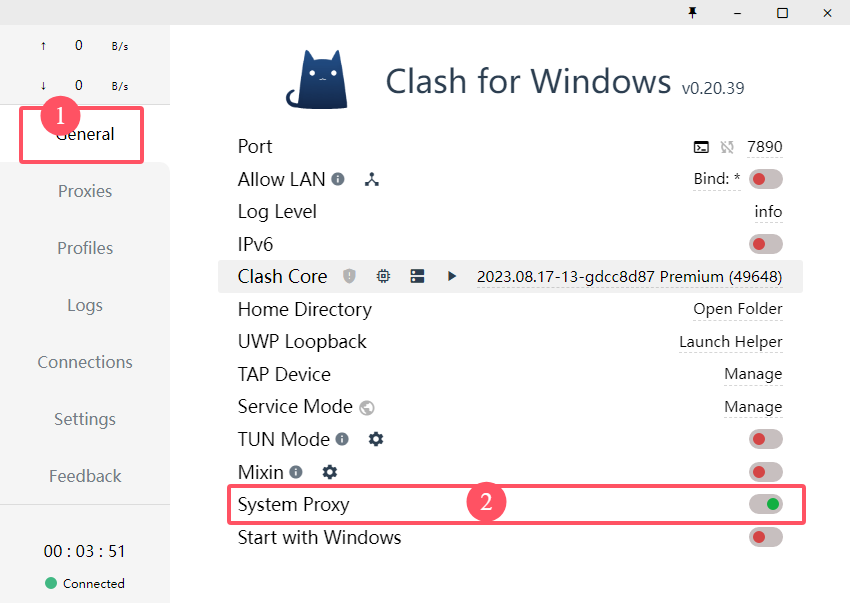Click the shield icon beside Clash Core
This screenshot has height=603, width=850.
point(350,277)
